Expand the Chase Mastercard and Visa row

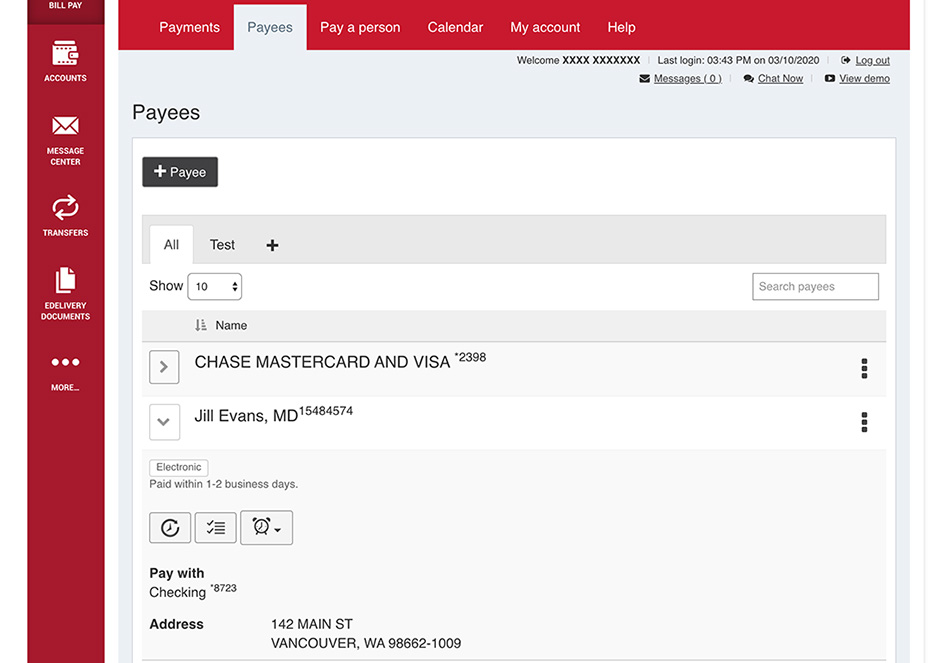[x=164, y=367]
